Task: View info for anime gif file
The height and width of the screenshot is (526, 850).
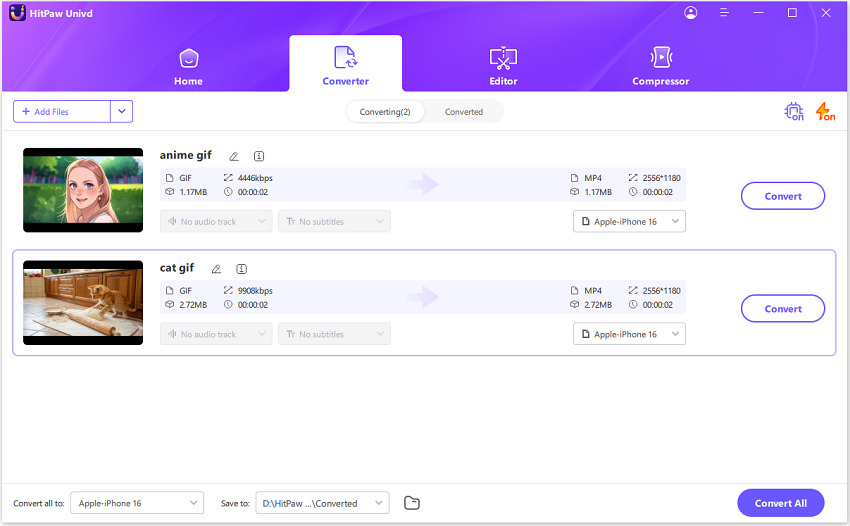Action: 259,156
